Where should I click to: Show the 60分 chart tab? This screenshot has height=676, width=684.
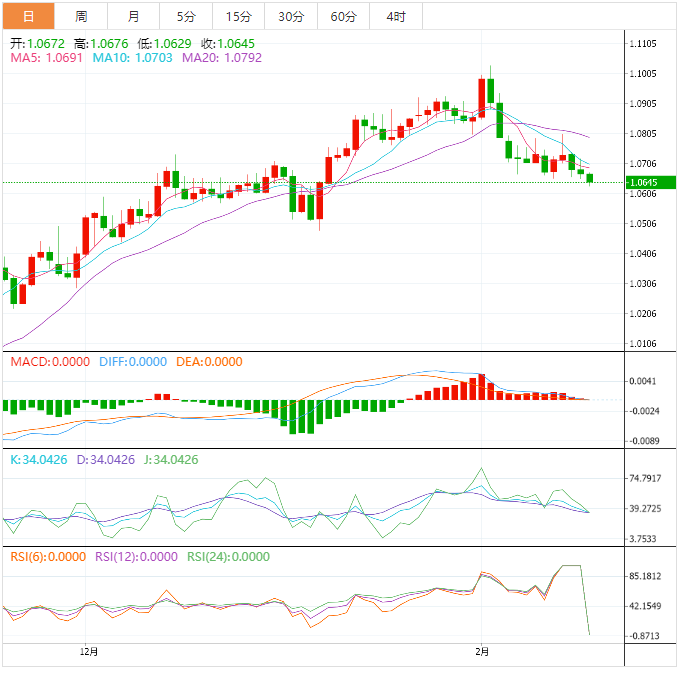pyautogui.click(x=343, y=16)
